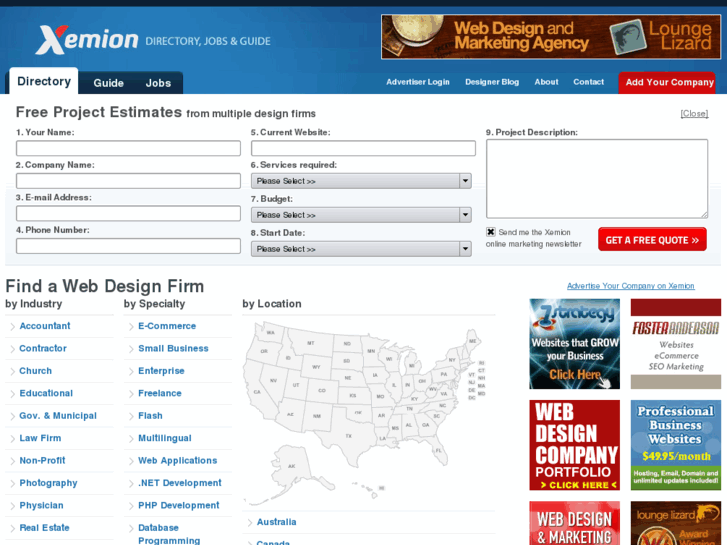Click Get a Free Quote button
Image resolution: width=727 pixels, height=545 pixels.
(x=652, y=239)
